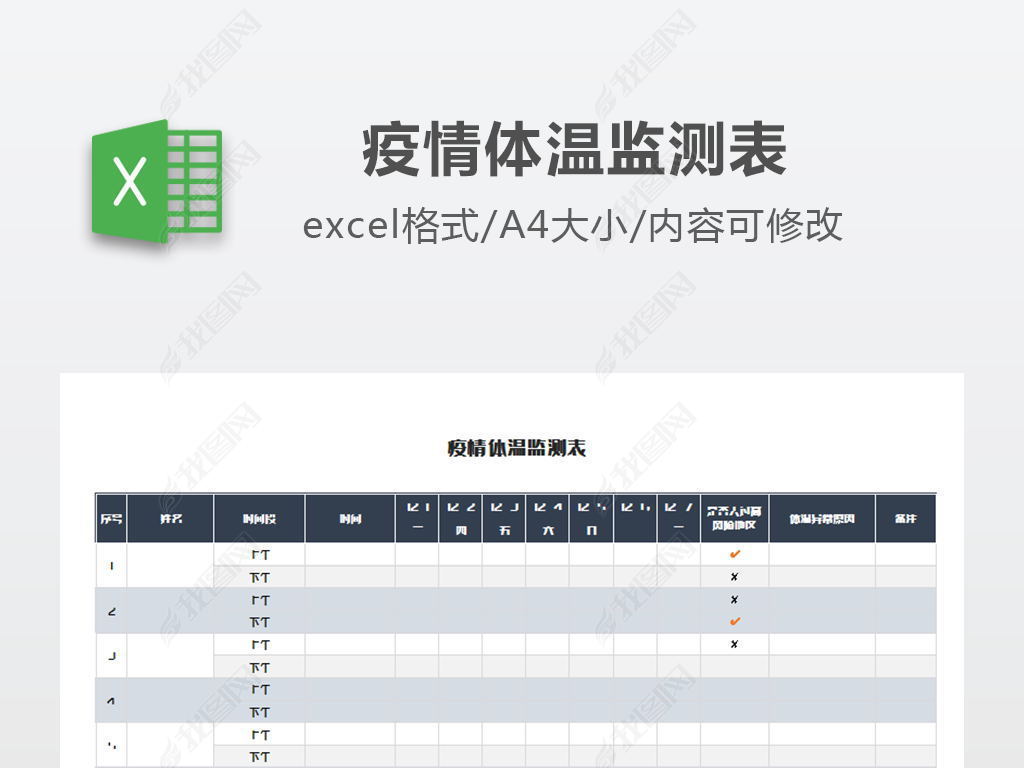The width and height of the screenshot is (1024, 768).
Task: Select the 时间 header cell
Action: [350, 519]
